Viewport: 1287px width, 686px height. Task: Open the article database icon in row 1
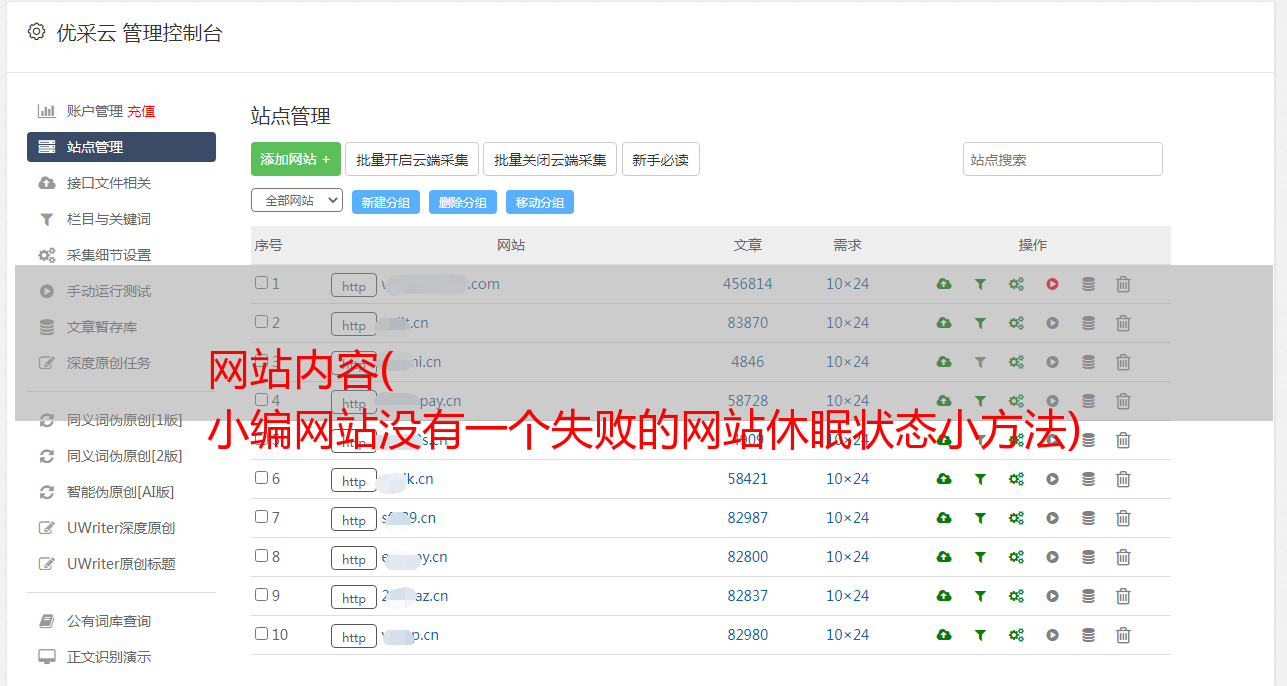click(x=1088, y=284)
